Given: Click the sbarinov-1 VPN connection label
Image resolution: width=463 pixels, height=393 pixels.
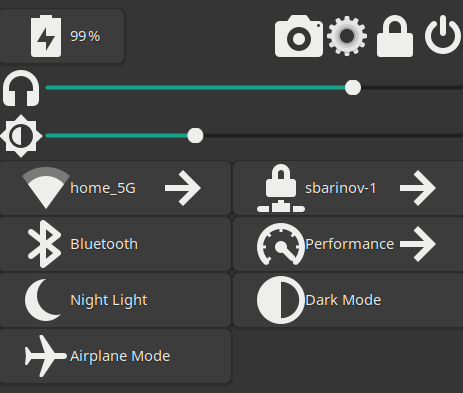Looking at the screenshot, I should [340, 188].
